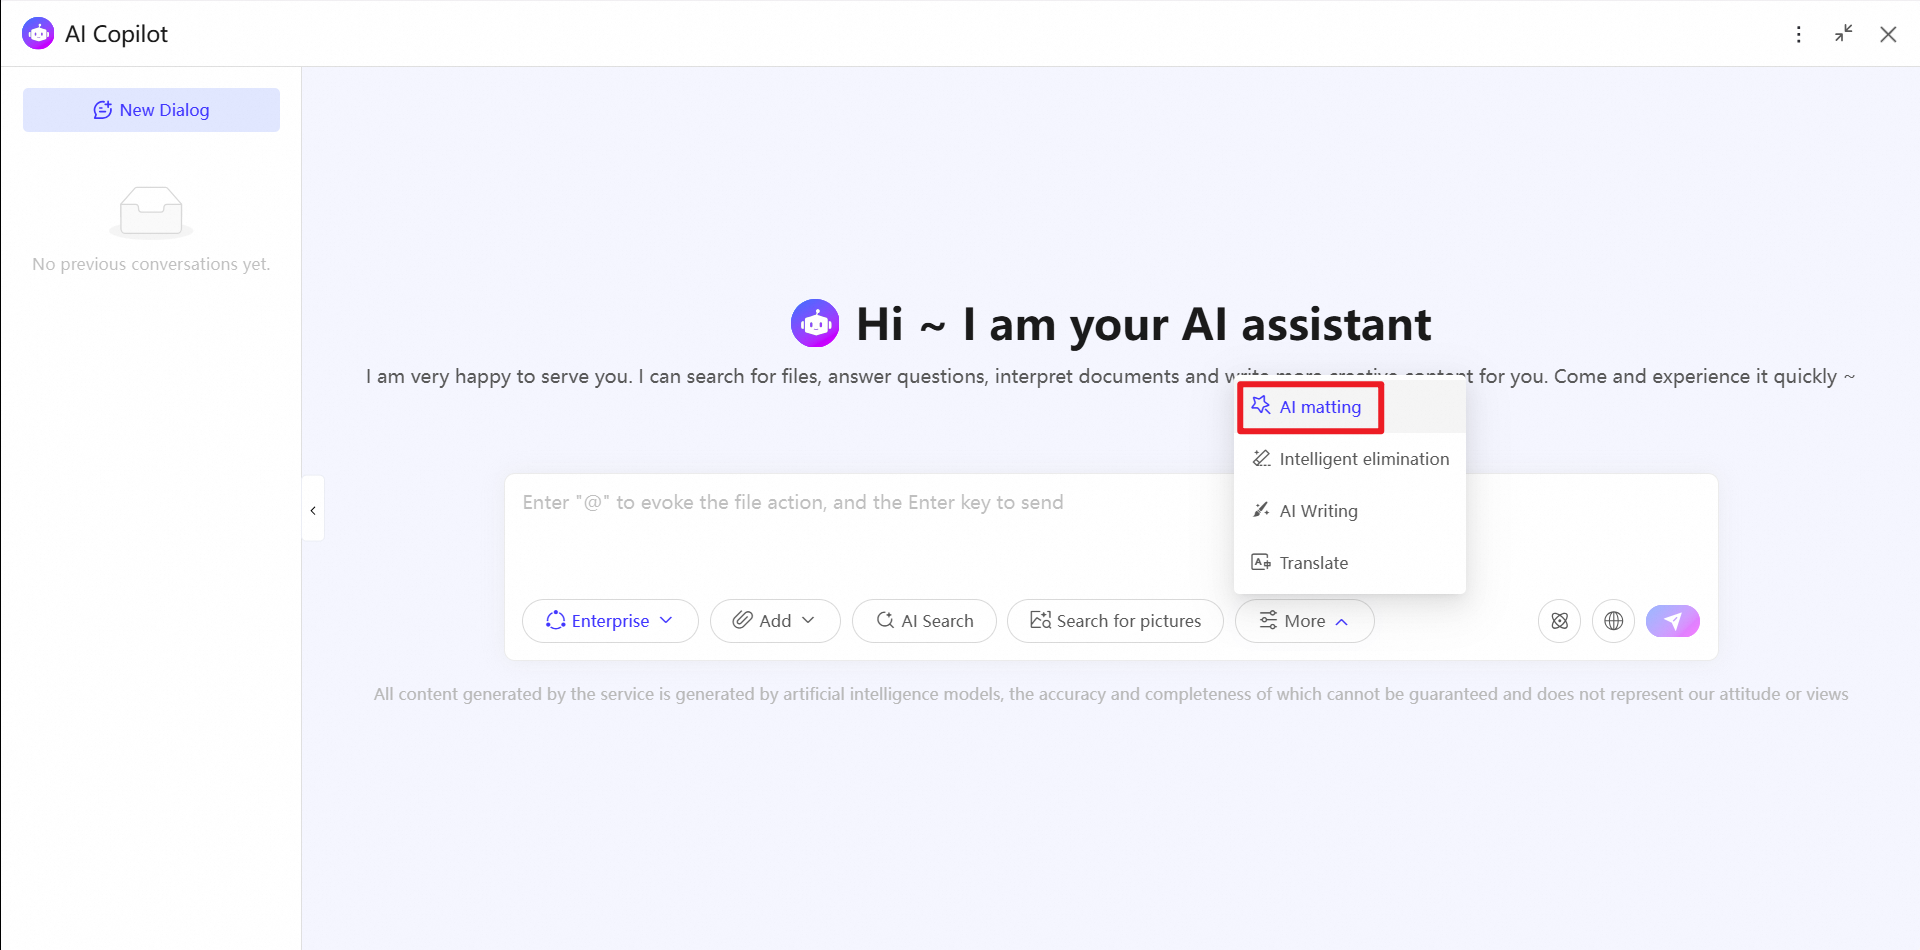Click the AI Copilot robot logo
Screen dimensions: 1920x950
[x=38, y=34]
